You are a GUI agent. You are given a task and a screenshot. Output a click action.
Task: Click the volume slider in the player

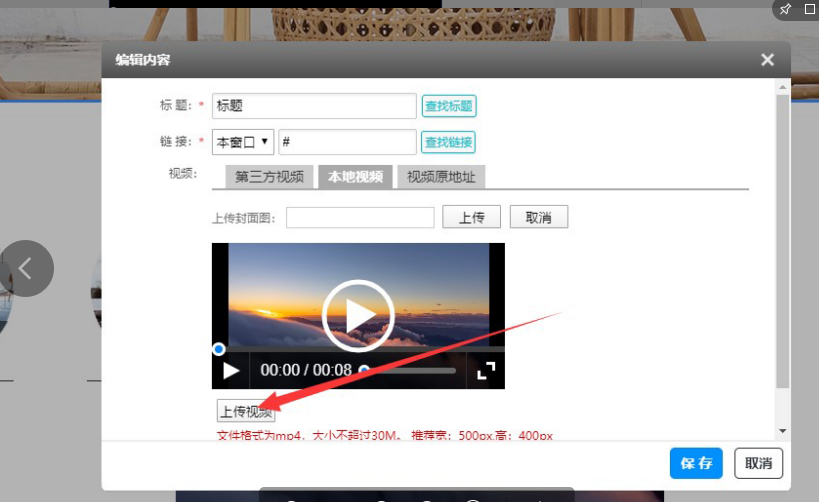click(407, 370)
